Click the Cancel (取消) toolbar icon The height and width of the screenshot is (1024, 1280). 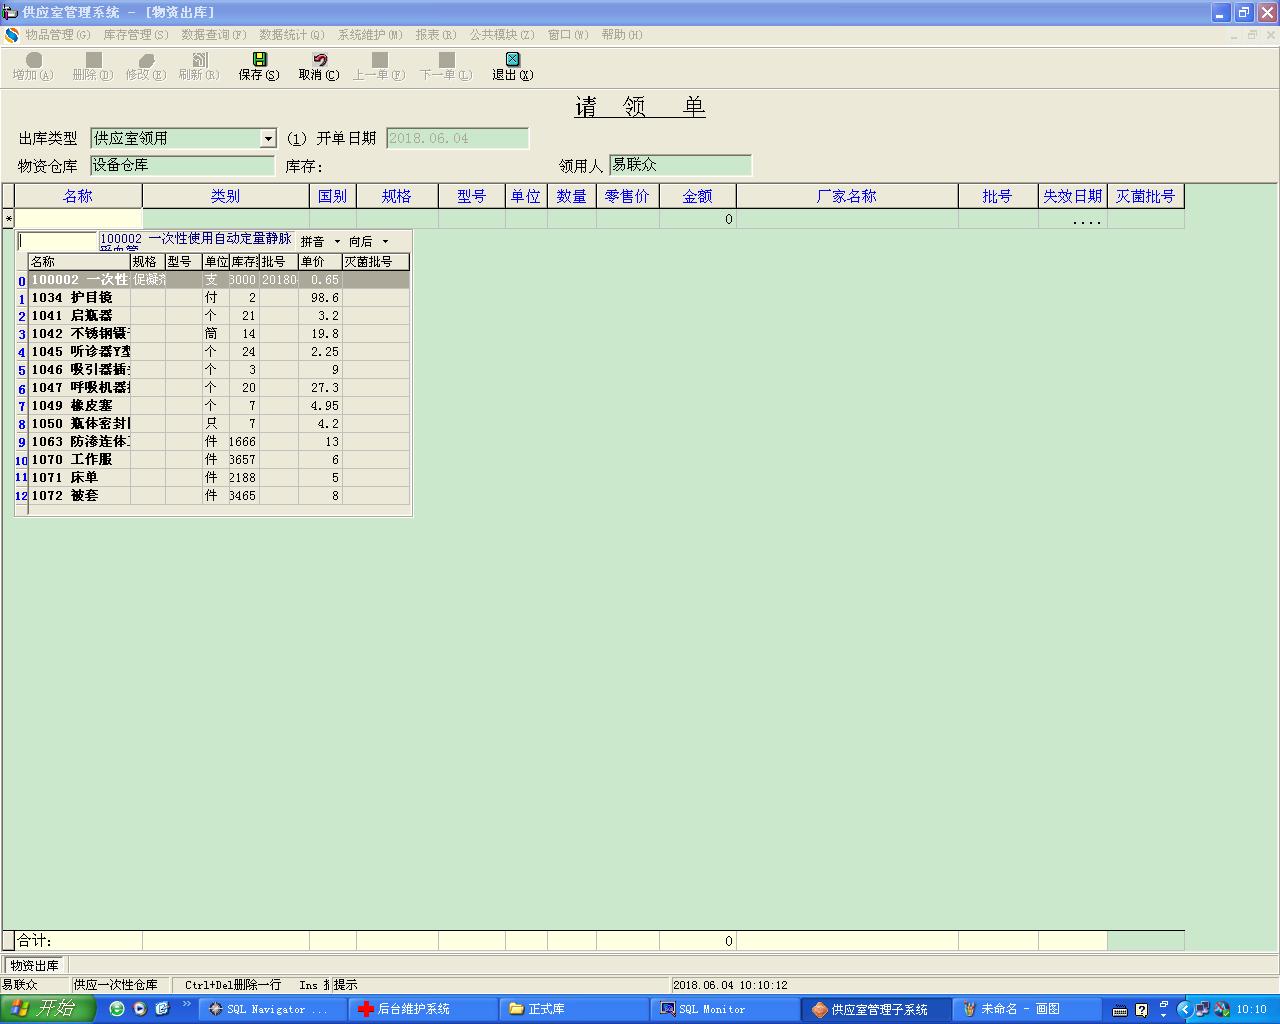click(319, 61)
